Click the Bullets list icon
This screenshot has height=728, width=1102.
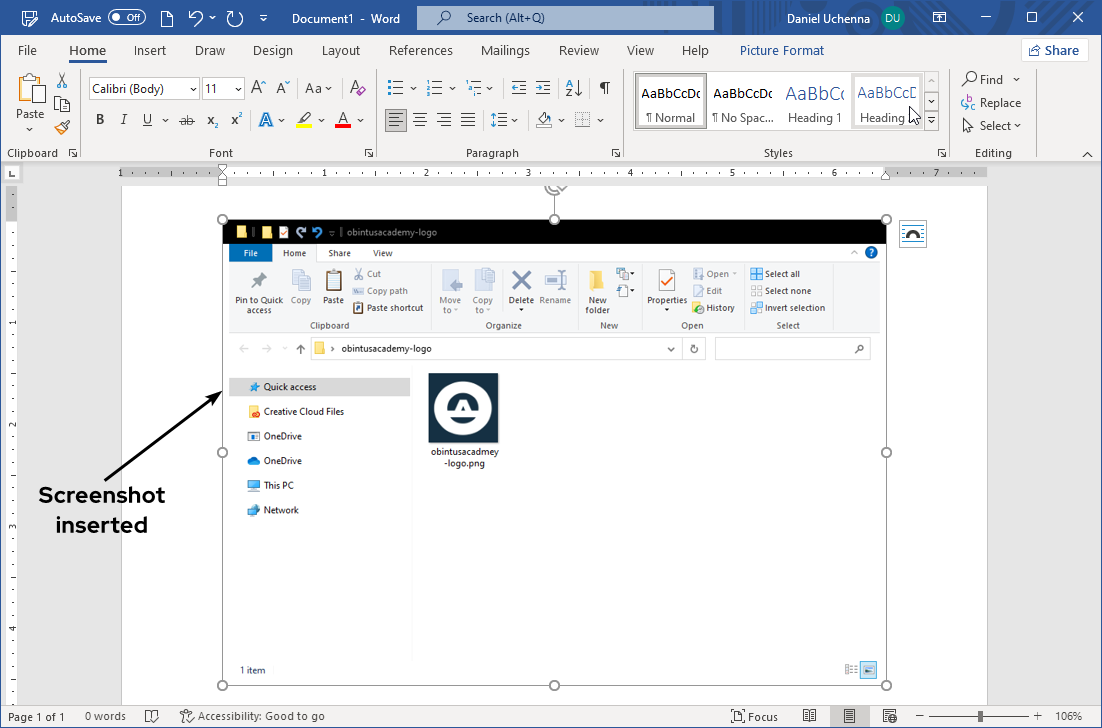click(395, 88)
